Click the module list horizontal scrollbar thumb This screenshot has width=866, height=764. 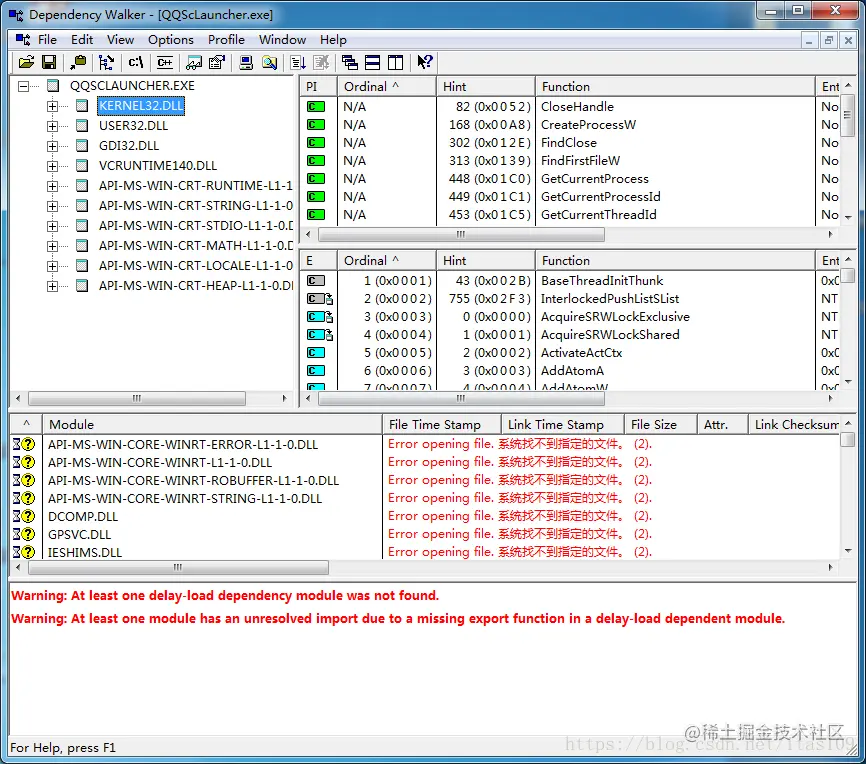(x=178, y=567)
